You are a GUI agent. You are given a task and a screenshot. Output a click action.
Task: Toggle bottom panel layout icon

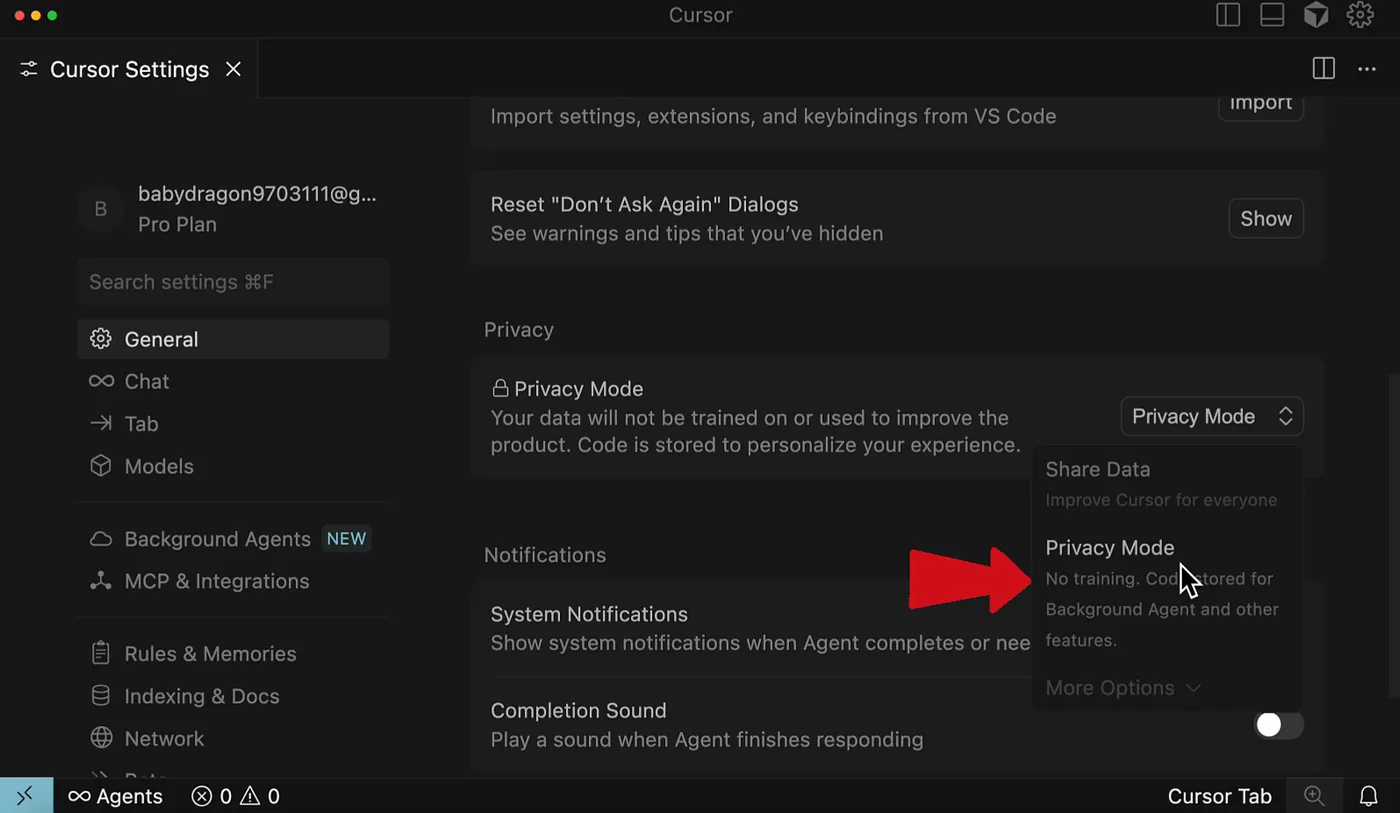(x=1272, y=15)
